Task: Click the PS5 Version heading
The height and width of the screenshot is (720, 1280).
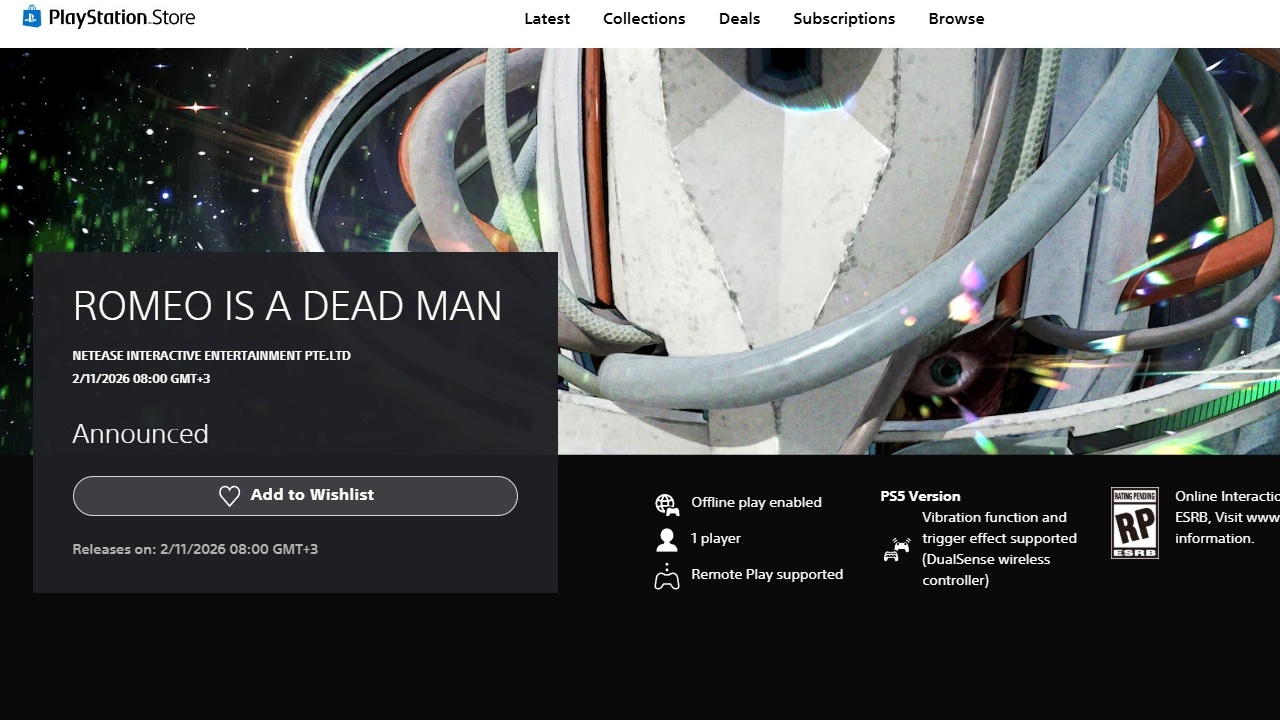Action: (920, 496)
